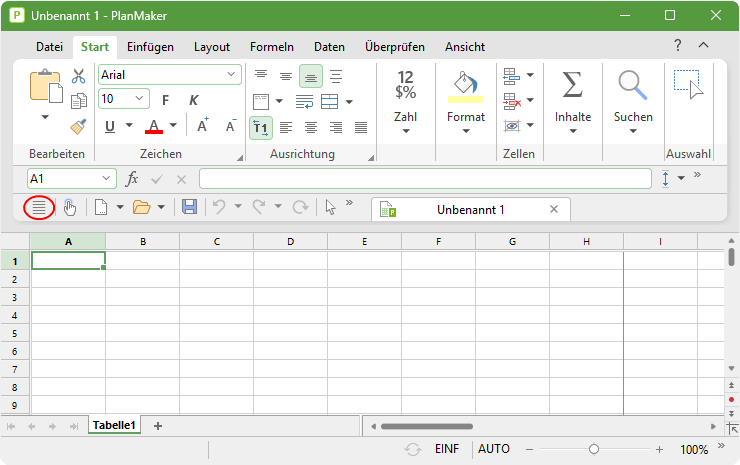This screenshot has height=465, width=740.
Task: Redo action arrow icon
Action: point(259,207)
